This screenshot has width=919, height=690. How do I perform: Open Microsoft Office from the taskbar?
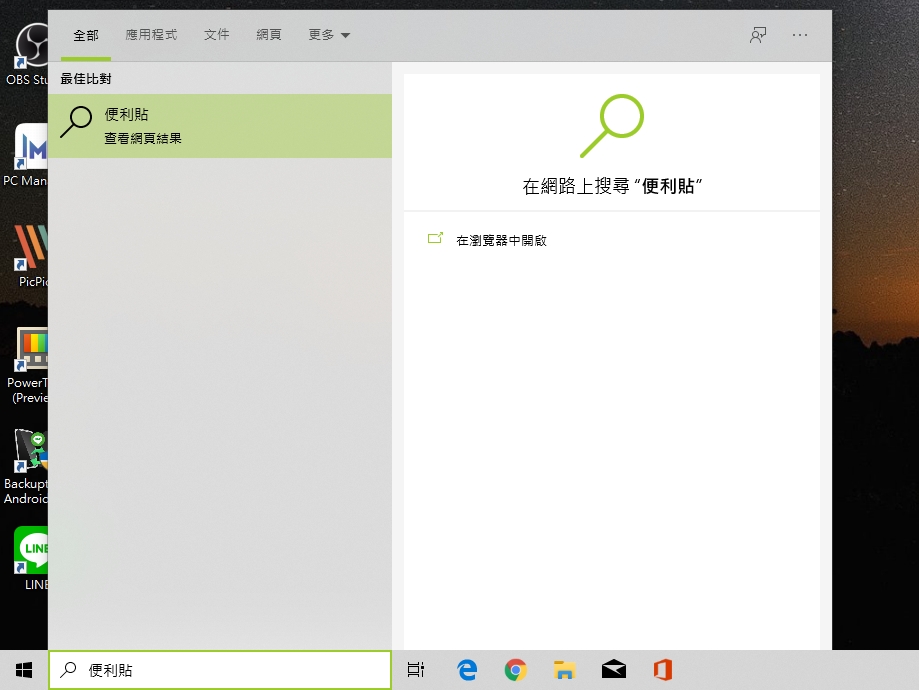click(x=662, y=670)
